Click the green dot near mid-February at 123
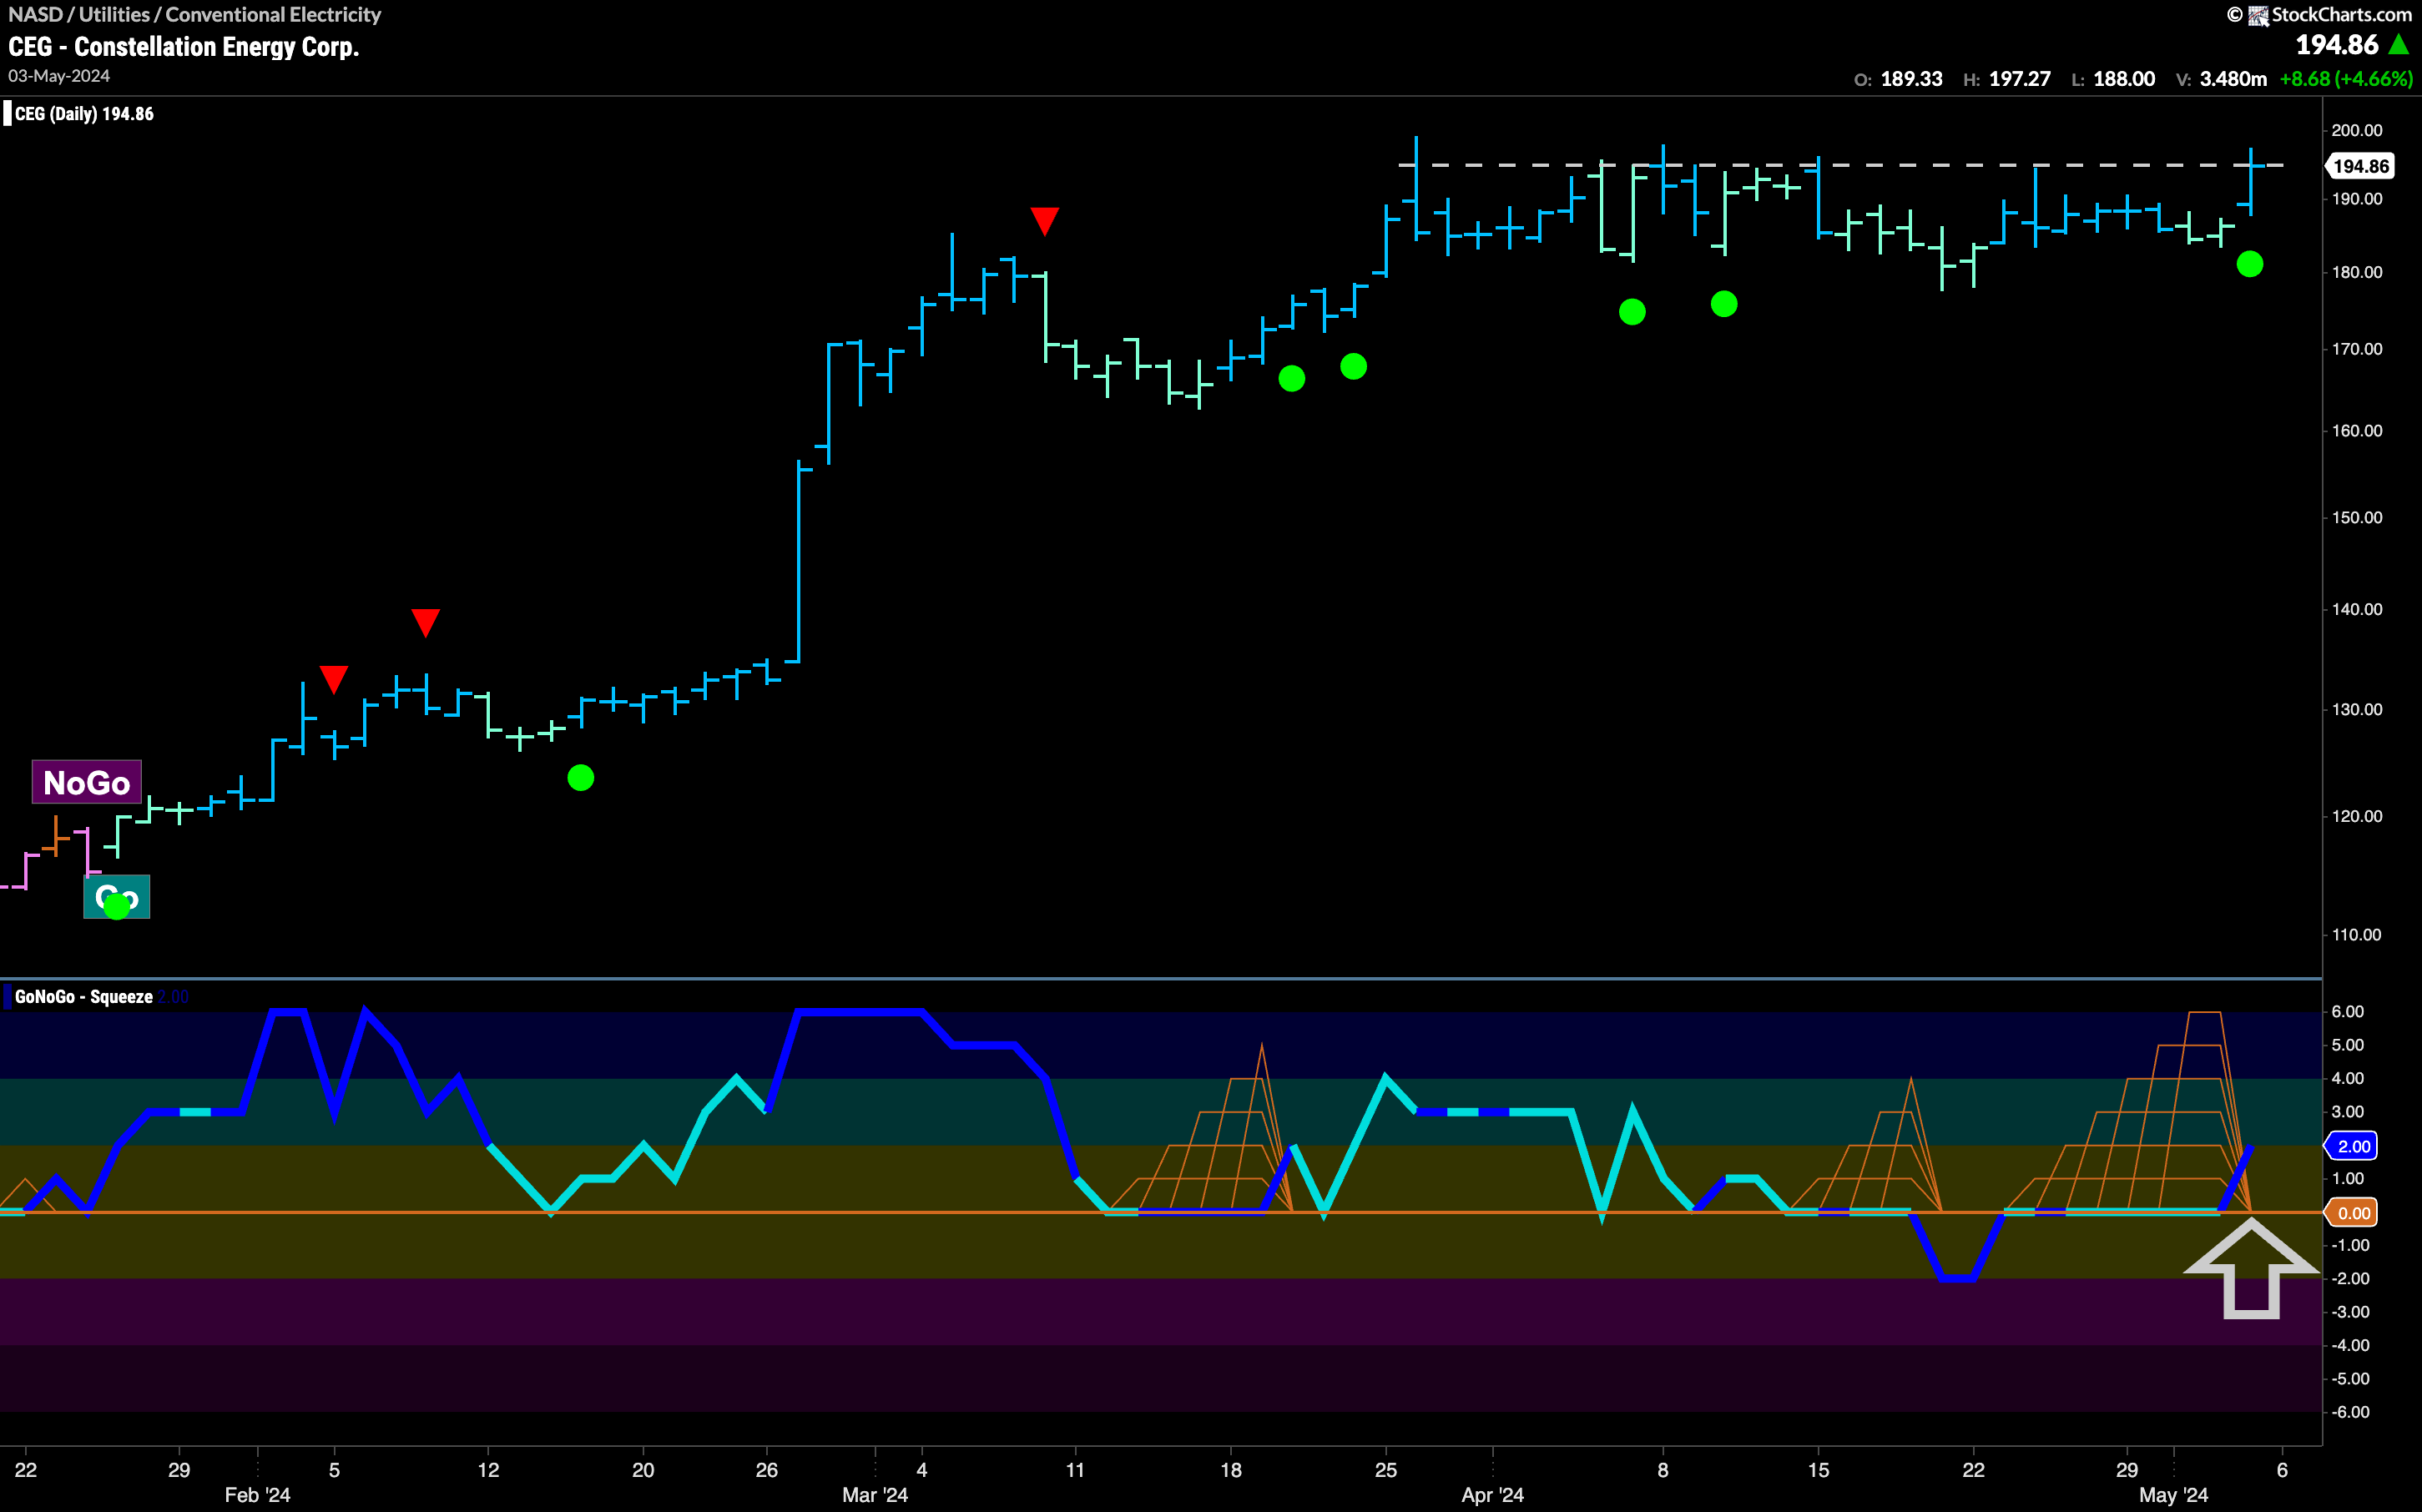The image size is (2422, 1512). 581,778
